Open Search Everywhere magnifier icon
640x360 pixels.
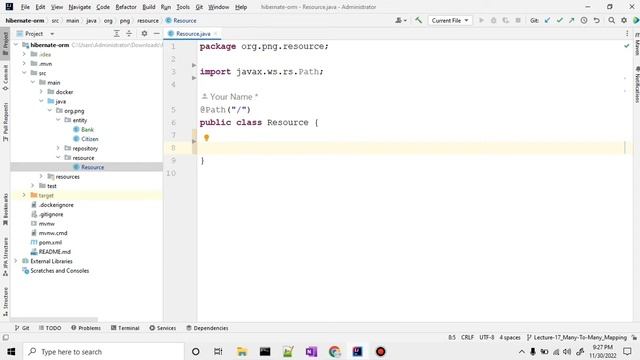611,20
